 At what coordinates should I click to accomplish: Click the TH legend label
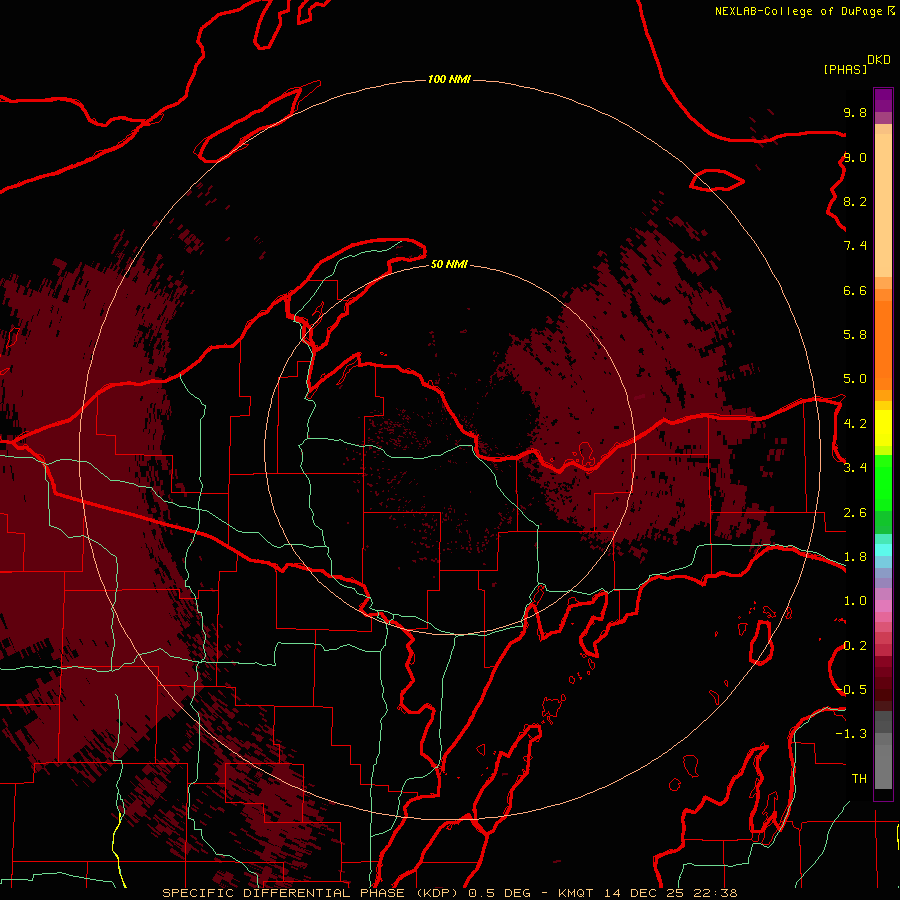click(859, 779)
